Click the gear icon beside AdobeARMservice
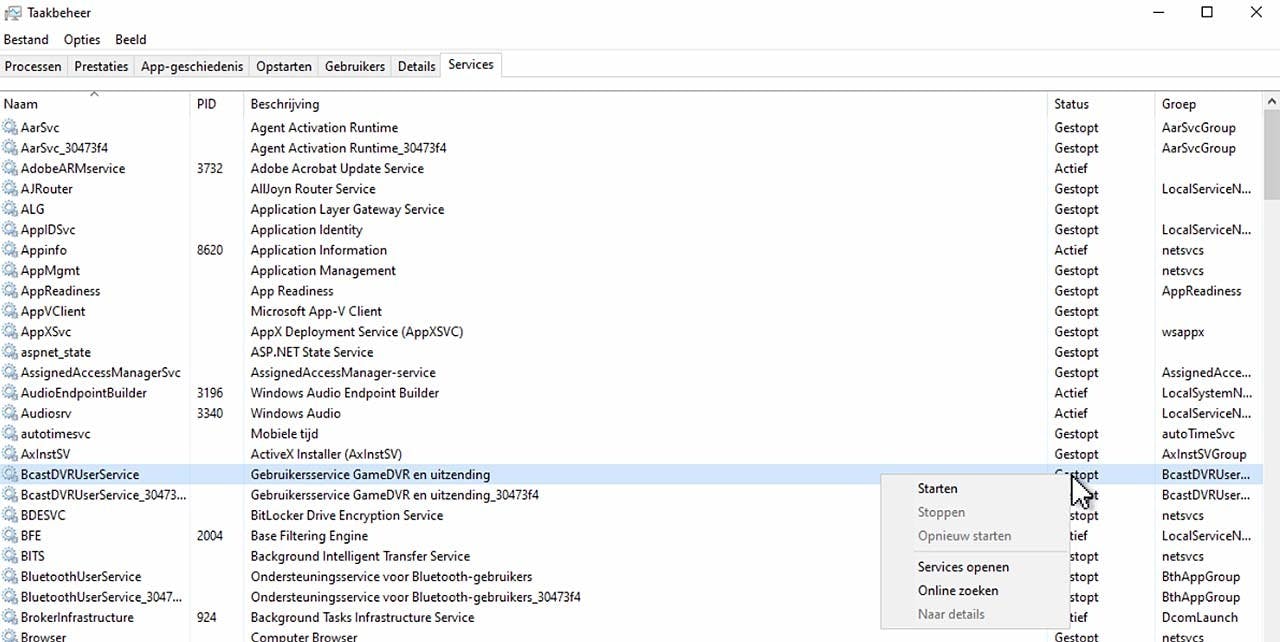The image size is (1280, 642). pyautogui.click(x=10, y=169)
